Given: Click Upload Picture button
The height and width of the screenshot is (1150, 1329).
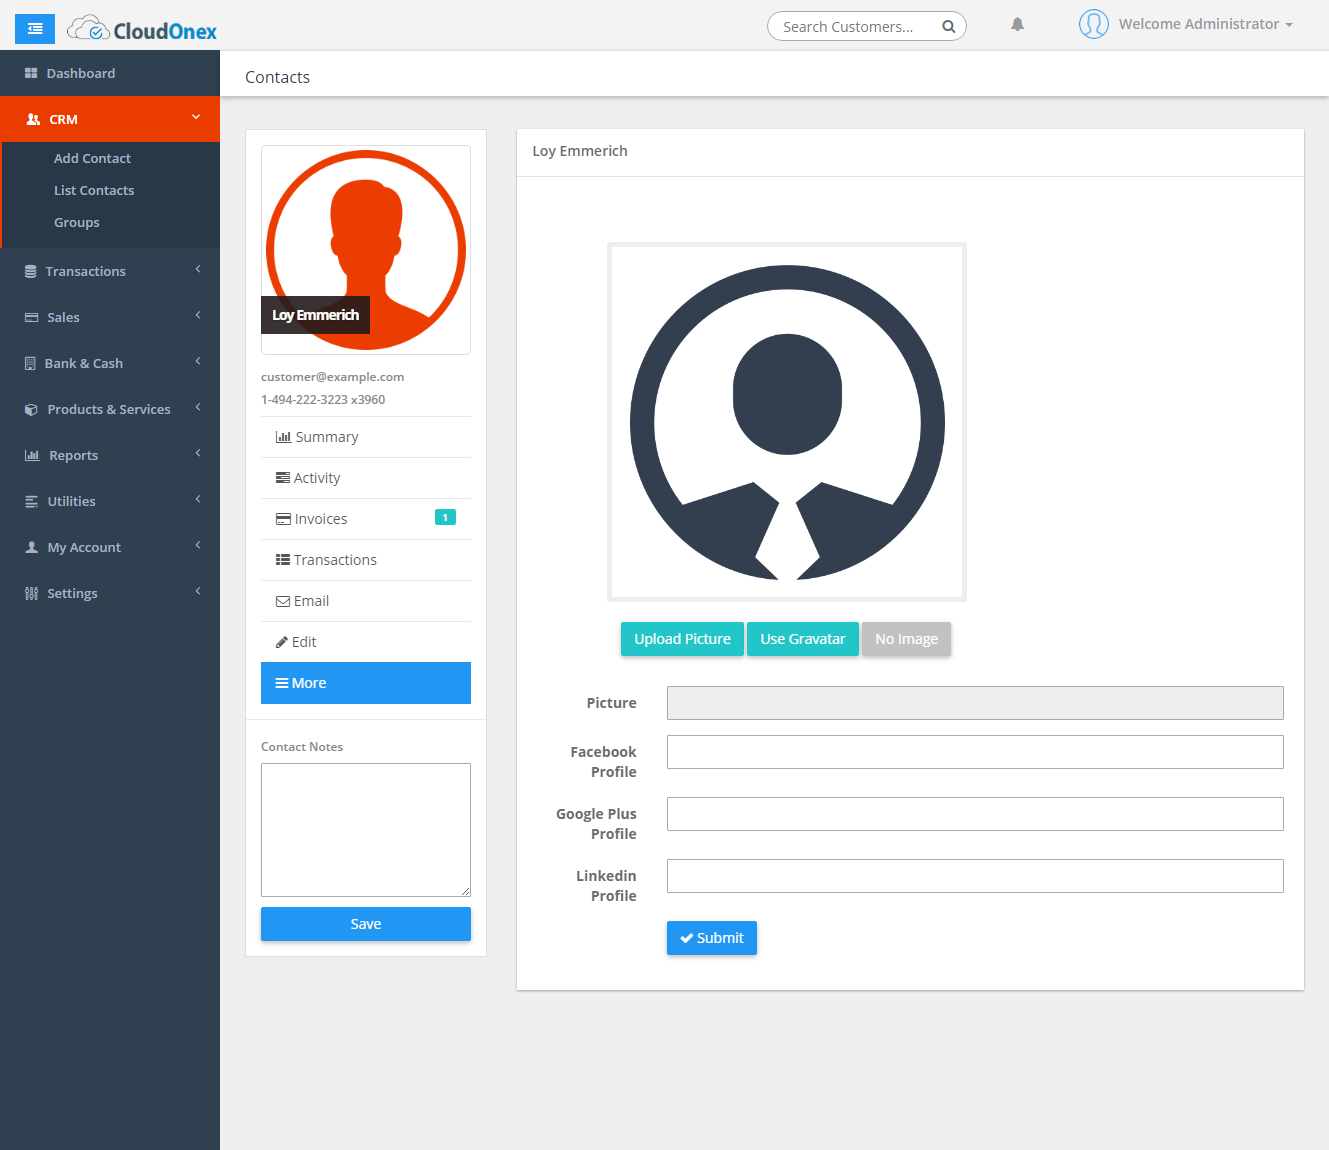Looking at the screenshot, I should tap(682, 639).
